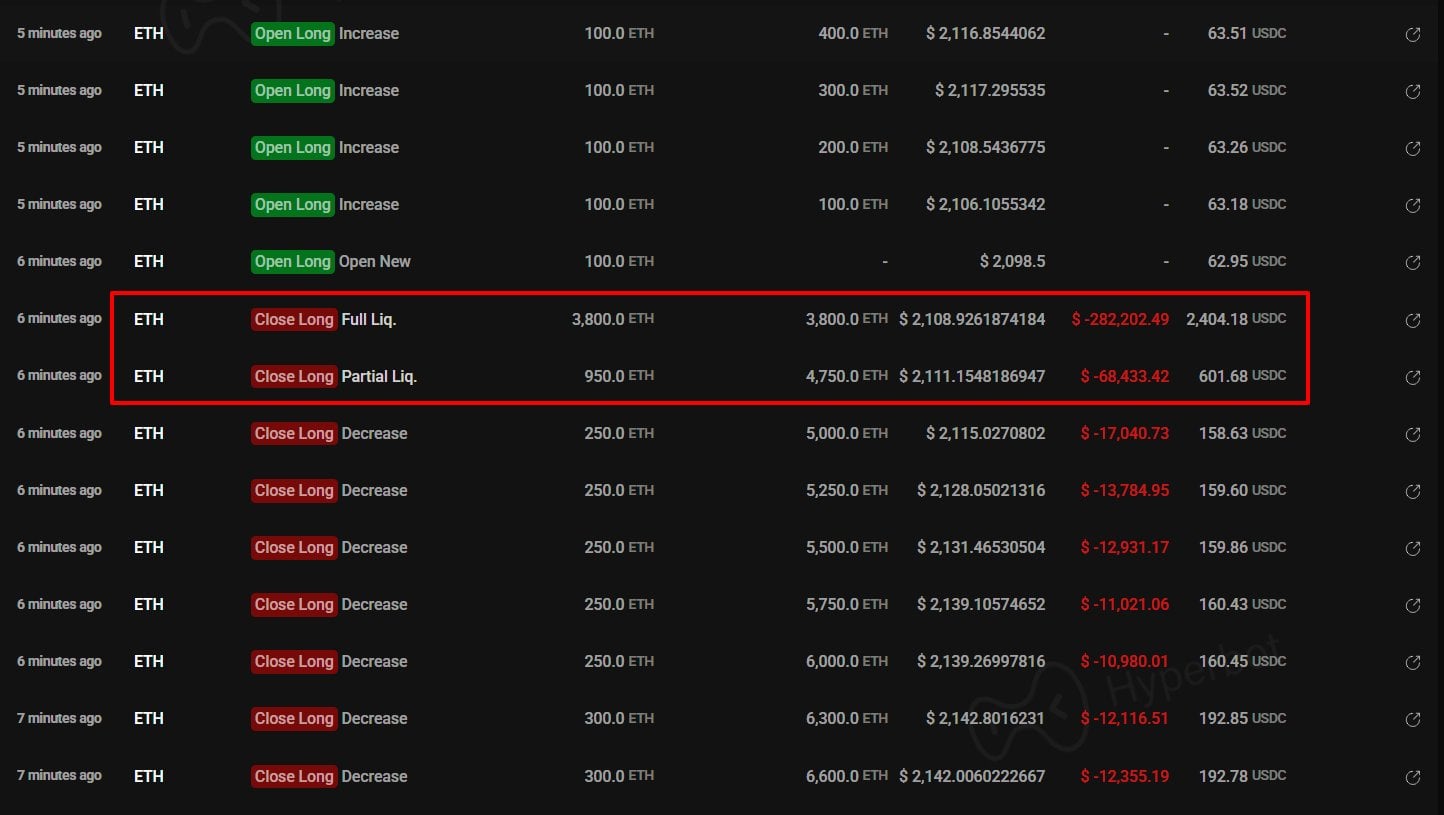Click the price $2,108.9261874184

coord(972,319)
